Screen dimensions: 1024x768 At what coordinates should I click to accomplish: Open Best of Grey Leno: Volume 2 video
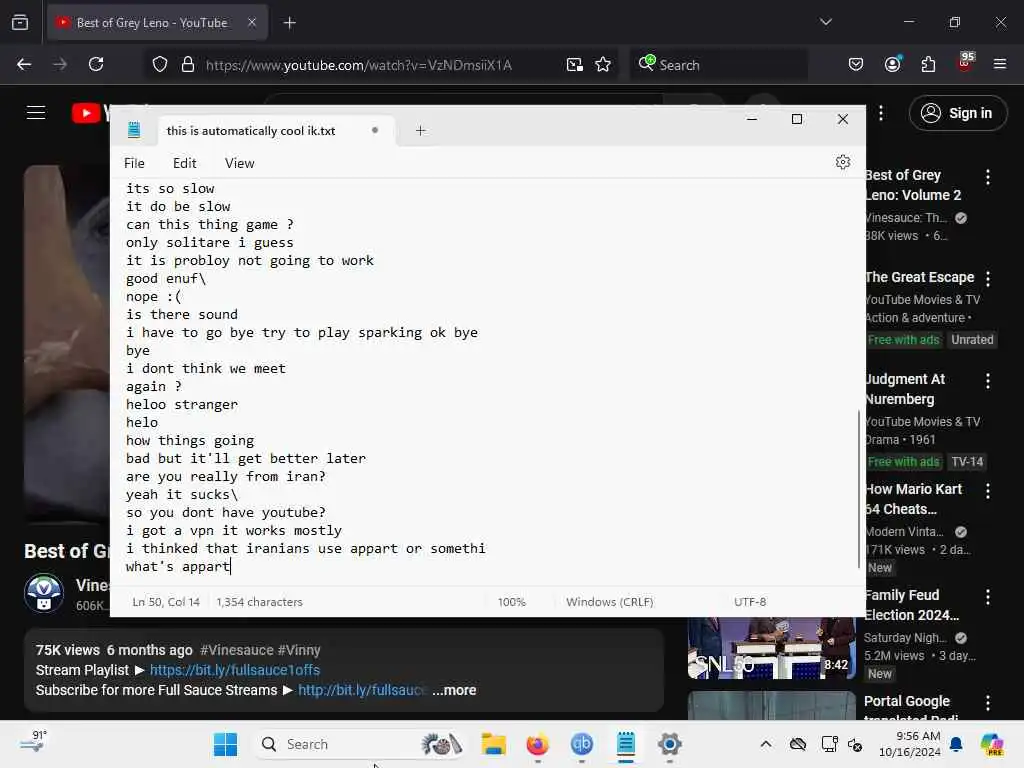point(913,185)
